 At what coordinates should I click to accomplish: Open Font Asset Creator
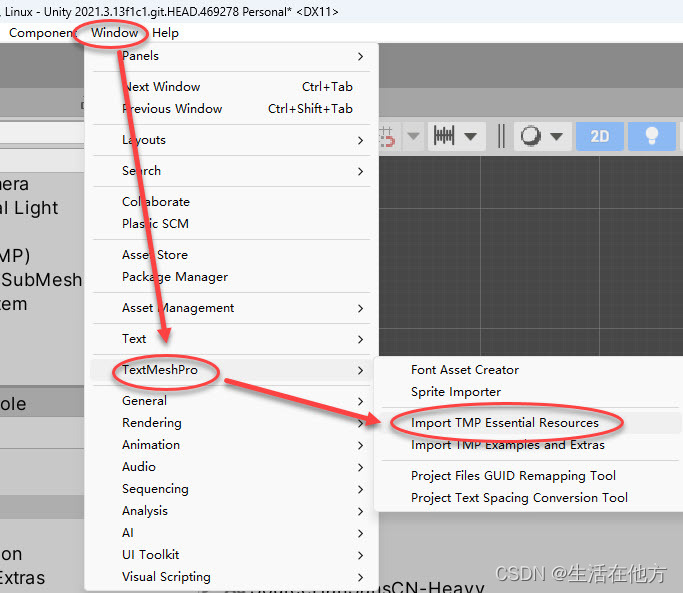pos(529,370)
